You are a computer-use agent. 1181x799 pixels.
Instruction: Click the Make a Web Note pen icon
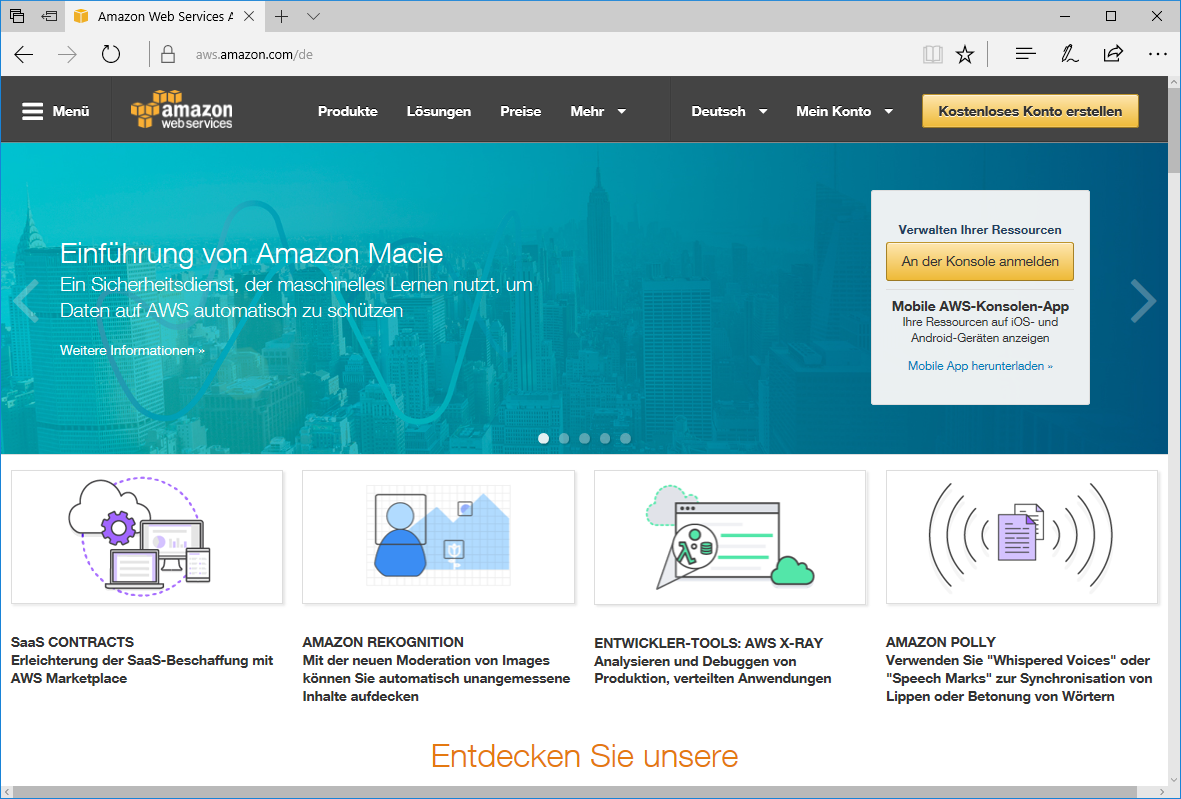click(x=1069, y=54)
